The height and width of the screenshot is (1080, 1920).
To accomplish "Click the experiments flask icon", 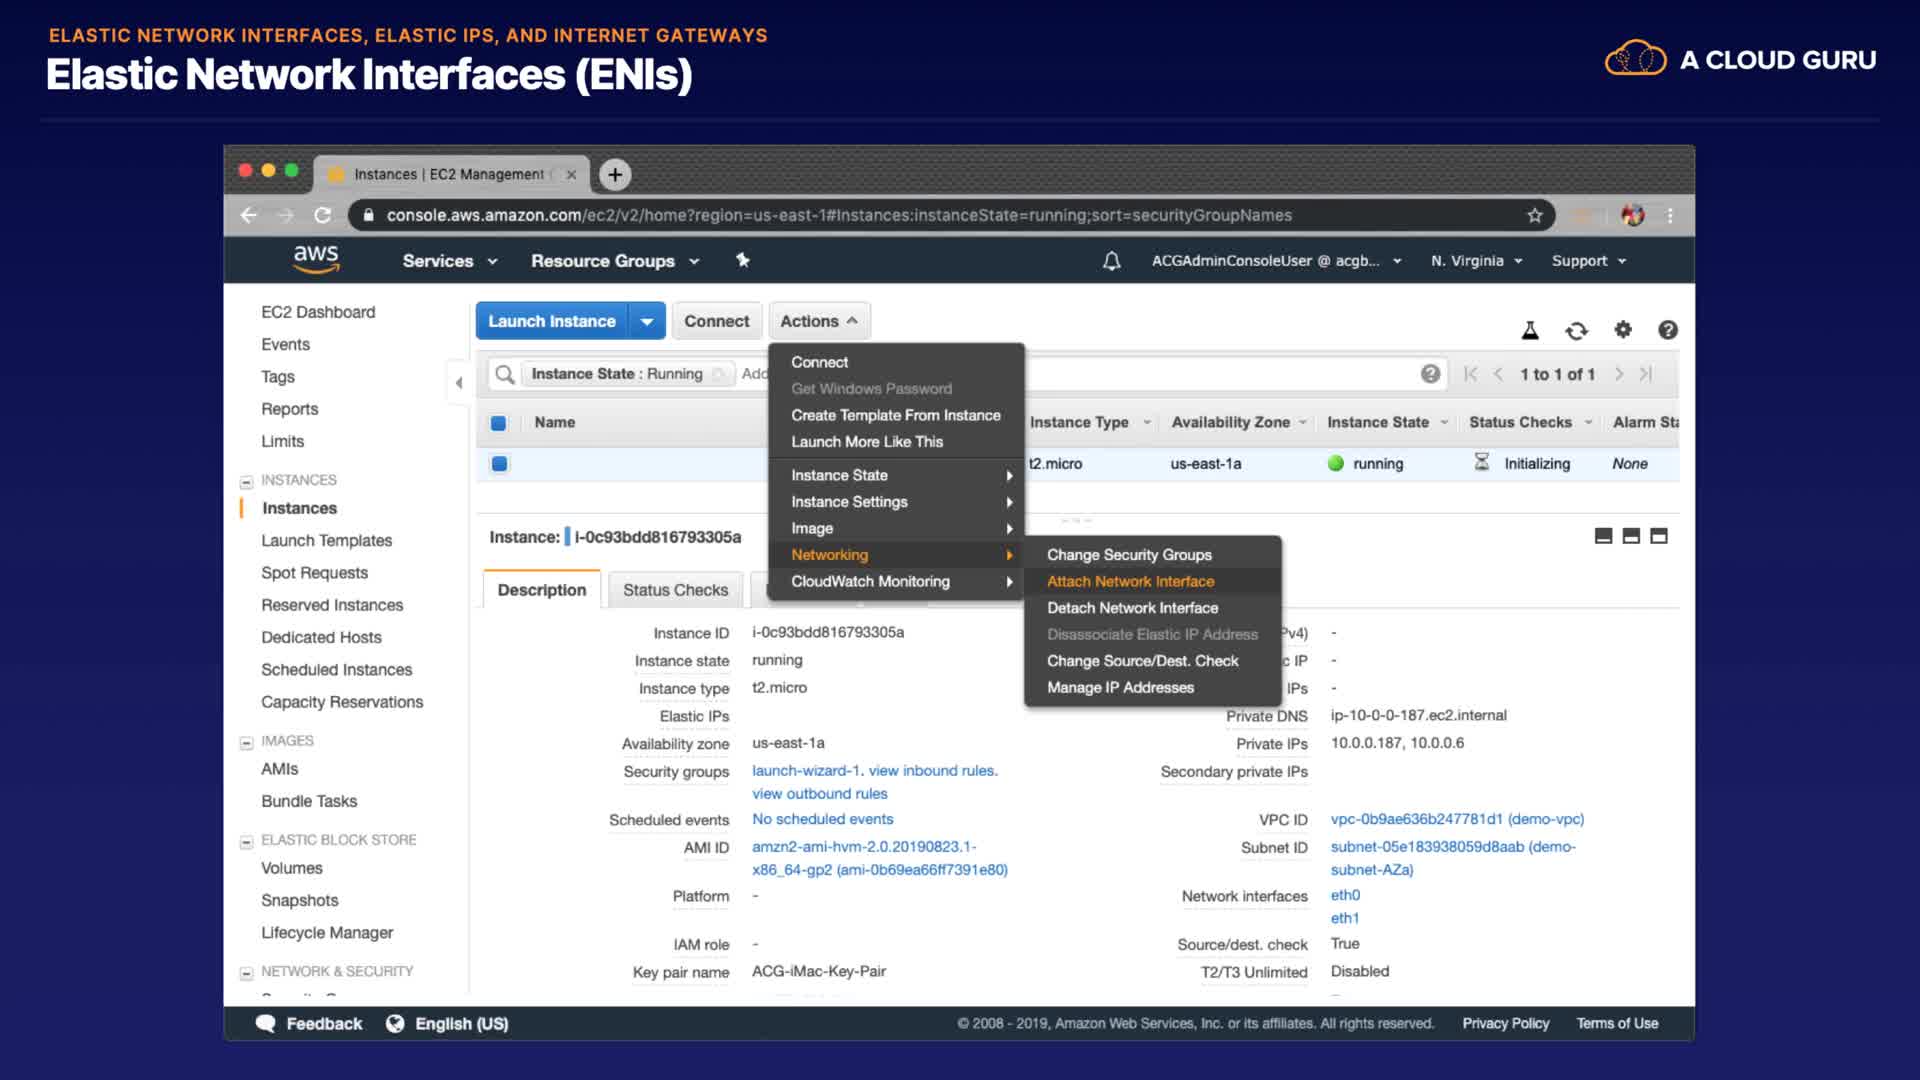I will [x=1530, y=330].
